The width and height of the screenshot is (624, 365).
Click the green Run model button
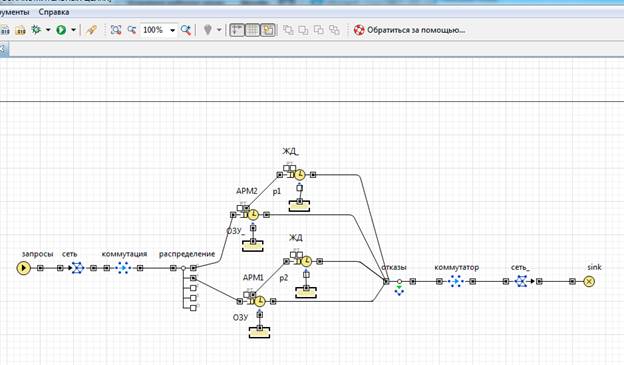[x=61, y=30]
